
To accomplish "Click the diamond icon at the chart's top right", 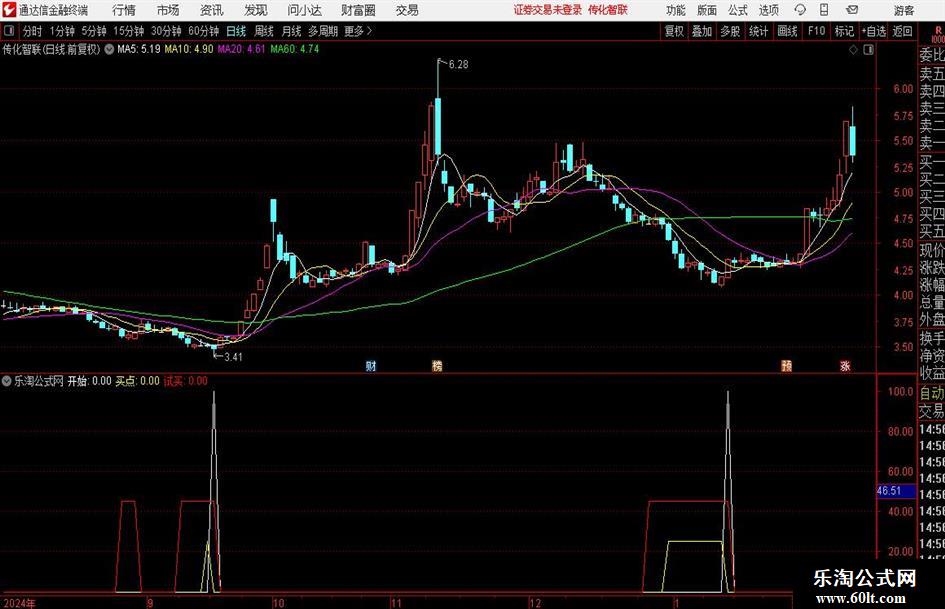I will (x=853, y=50).
